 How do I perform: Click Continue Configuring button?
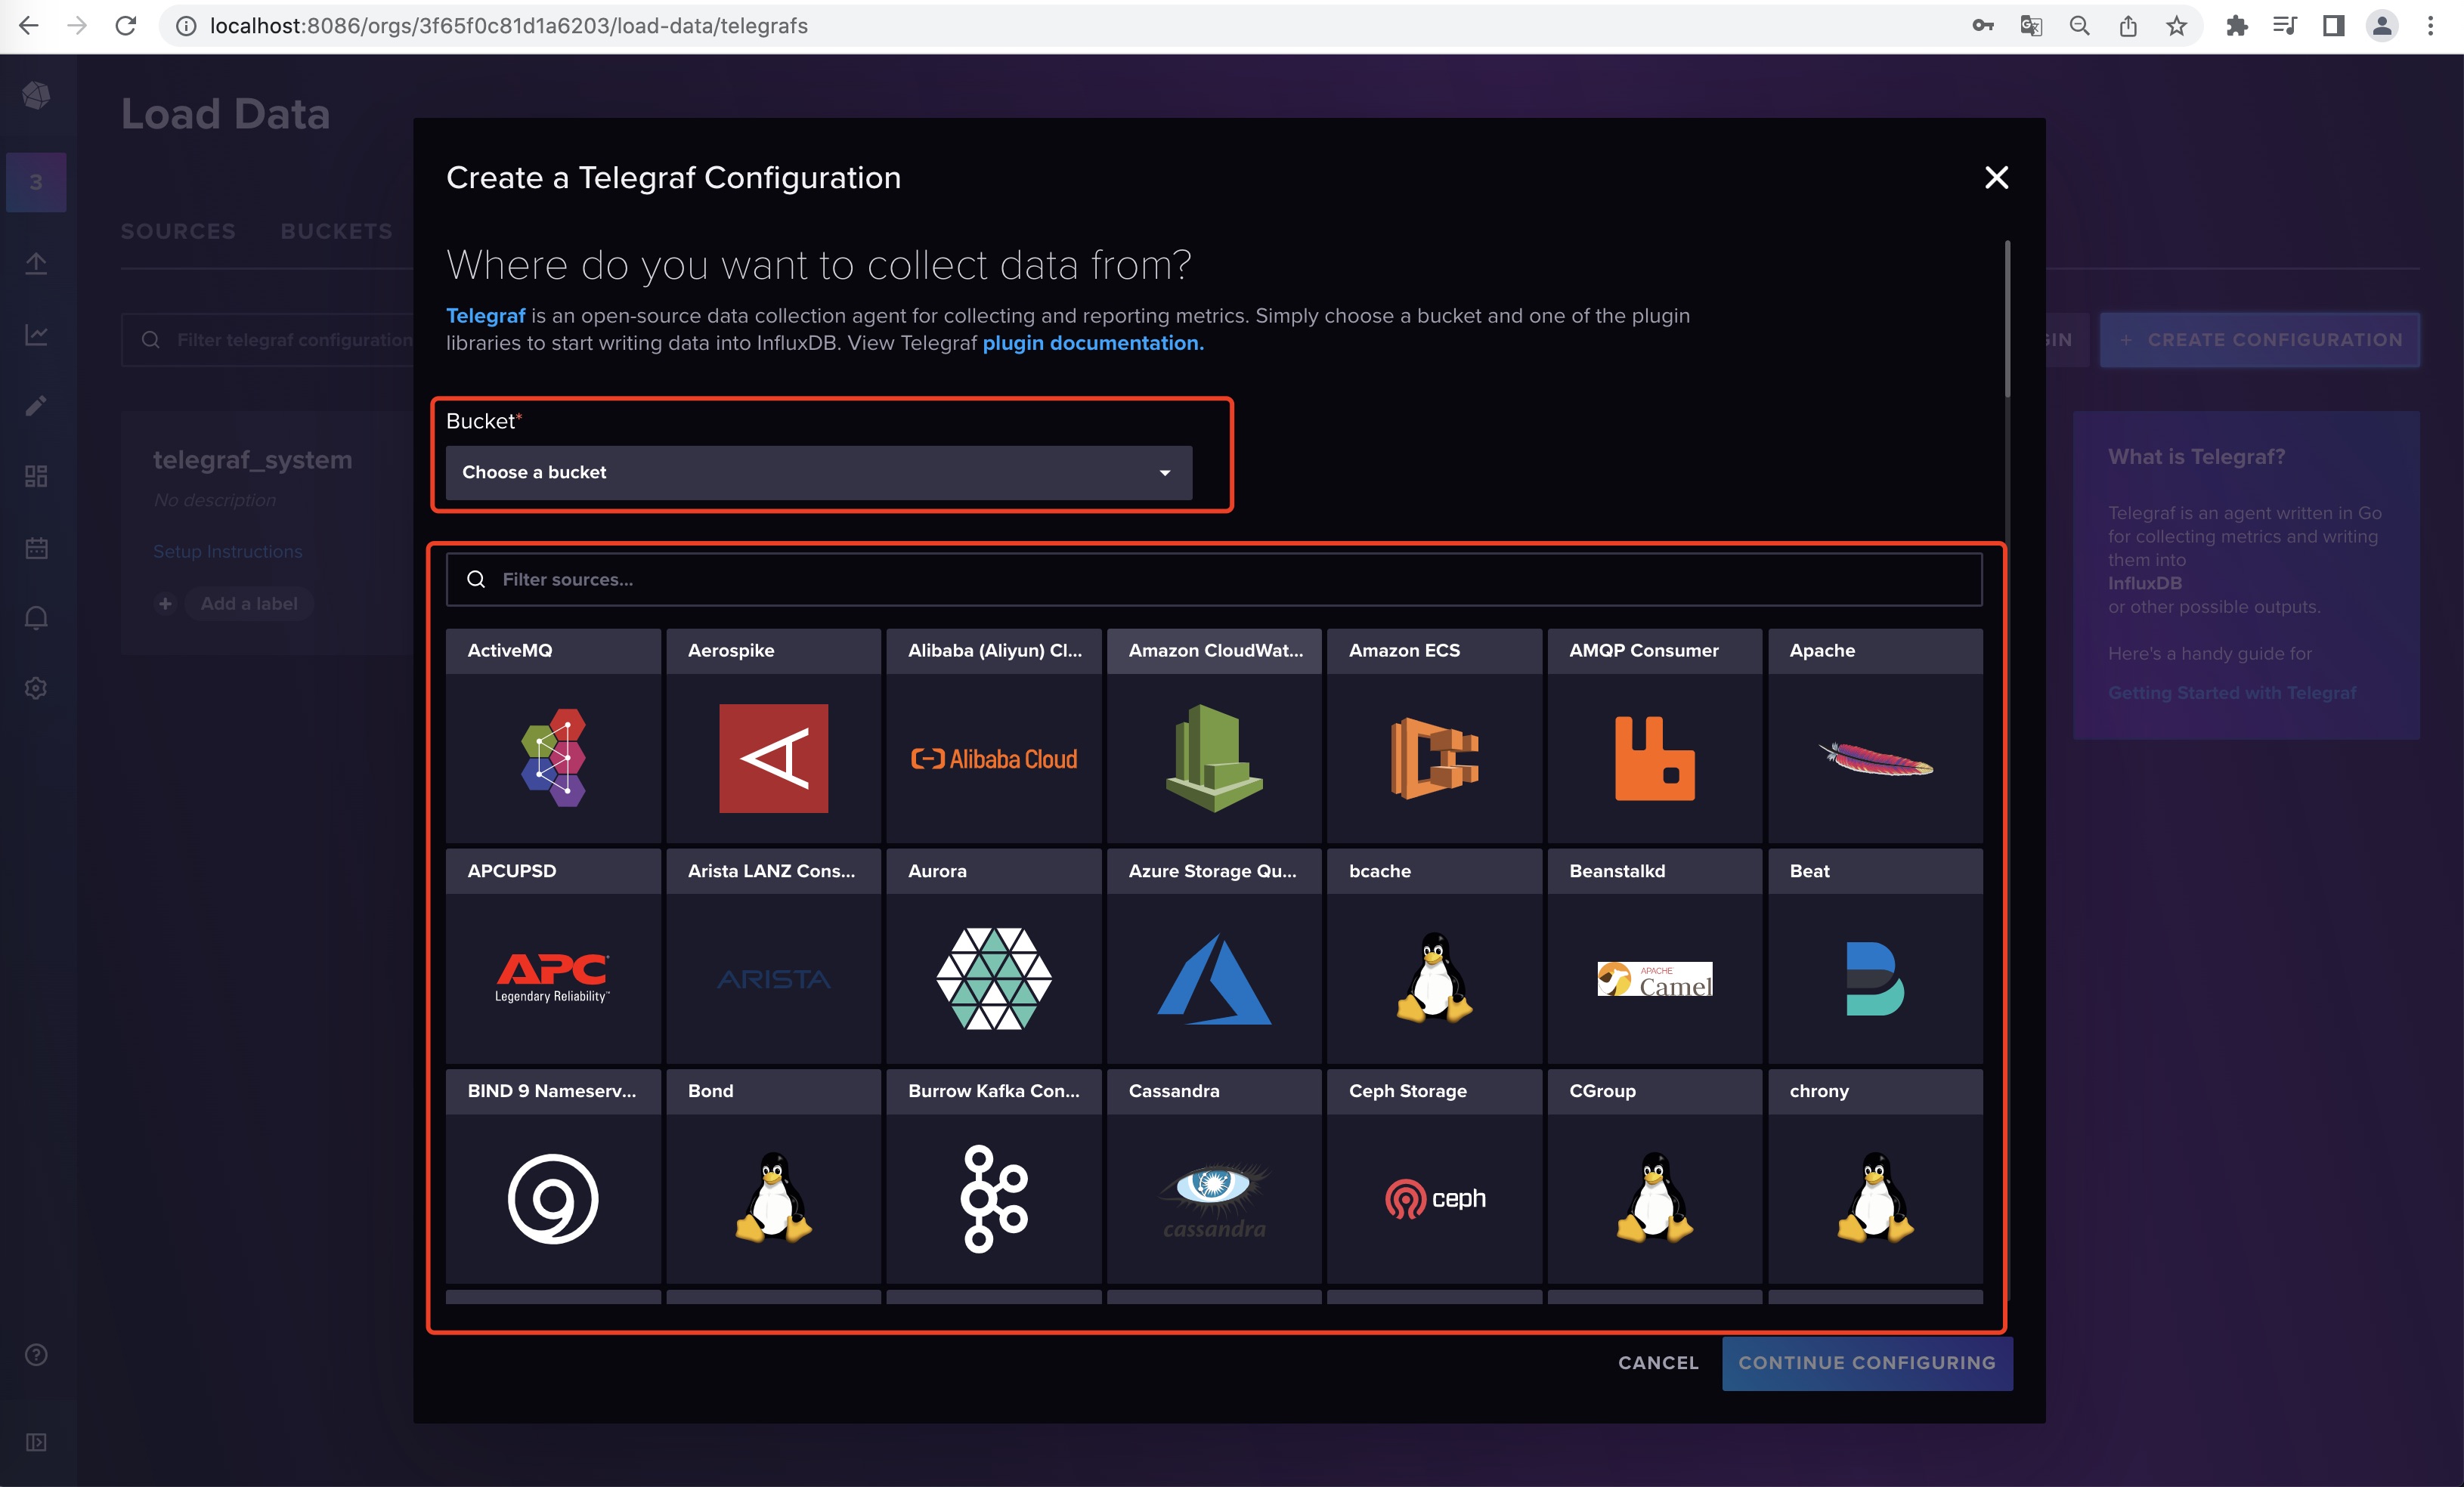point(1867,1363)
